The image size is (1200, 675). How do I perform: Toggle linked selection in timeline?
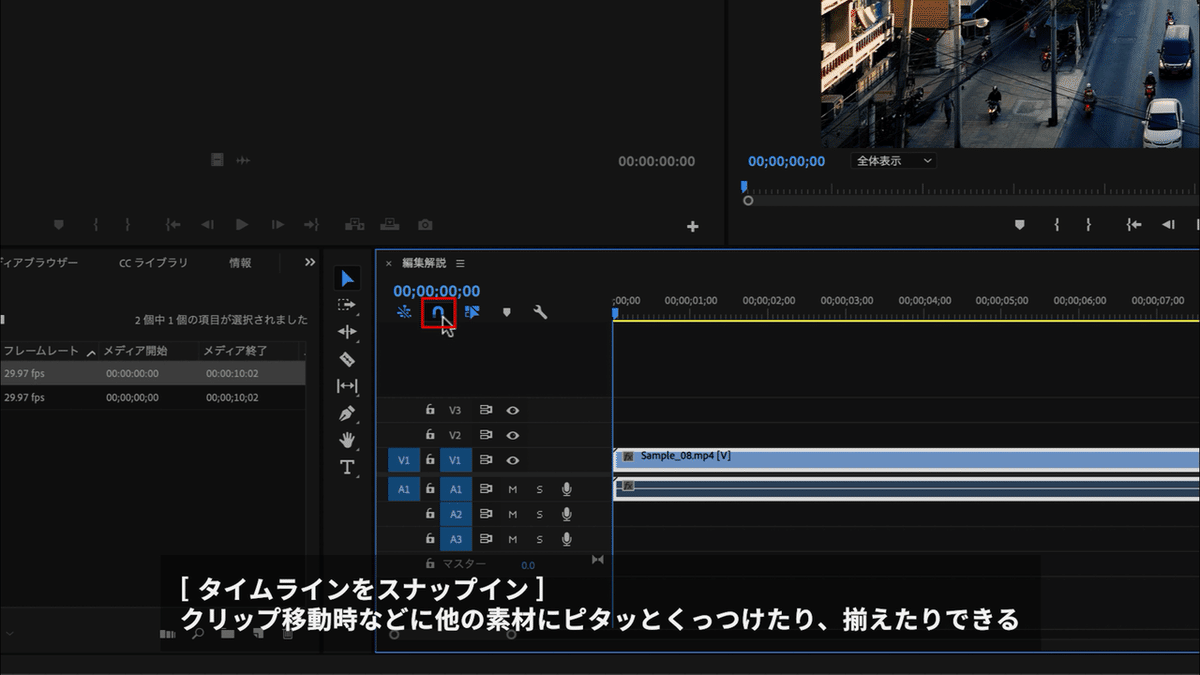[472, 312]
